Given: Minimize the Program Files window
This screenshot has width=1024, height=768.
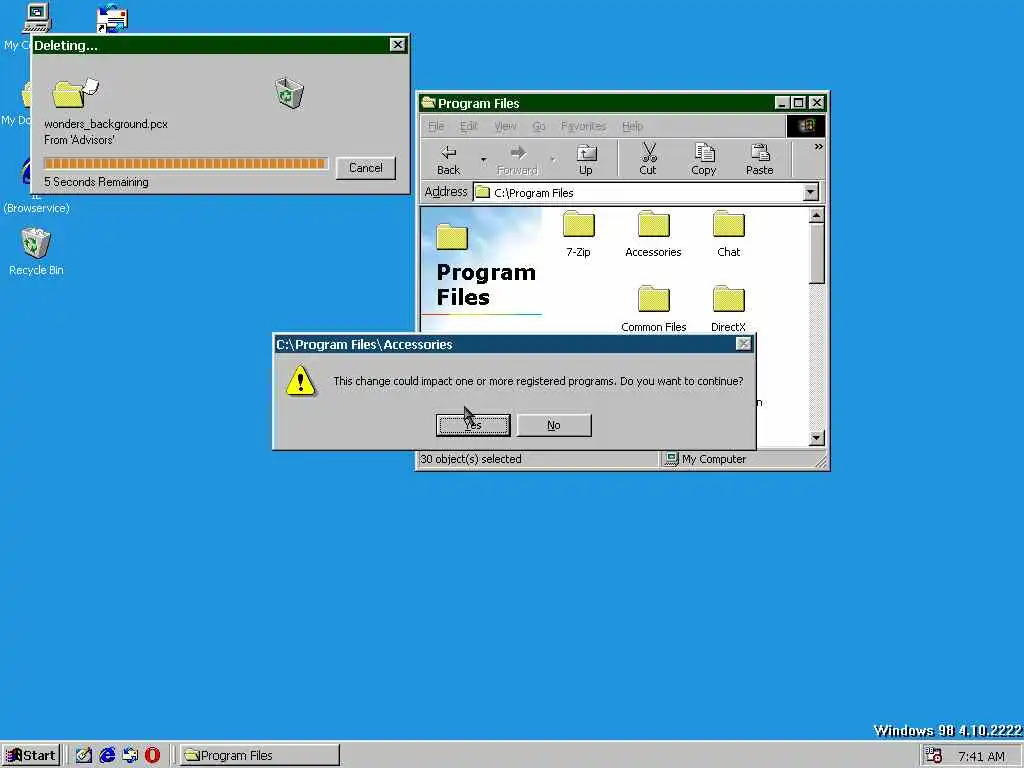Looking at the screenshot, I should 782,103.
